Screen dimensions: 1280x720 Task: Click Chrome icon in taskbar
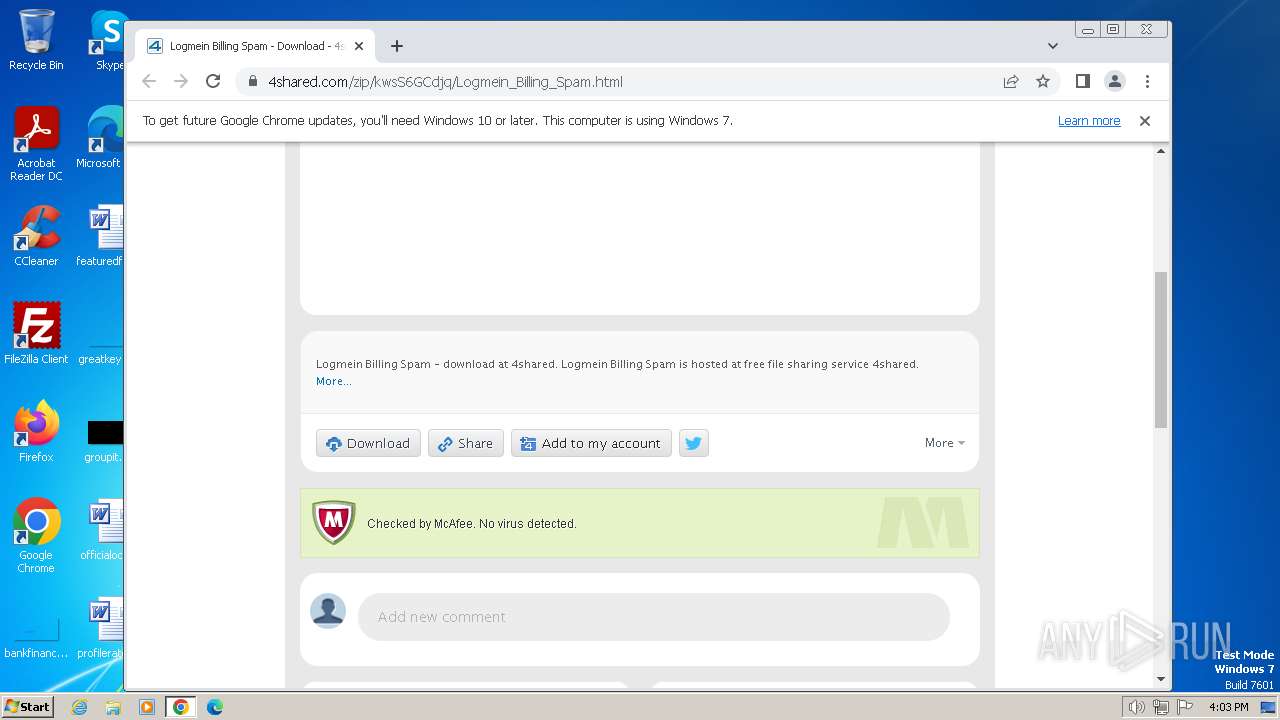pos(181,707)
